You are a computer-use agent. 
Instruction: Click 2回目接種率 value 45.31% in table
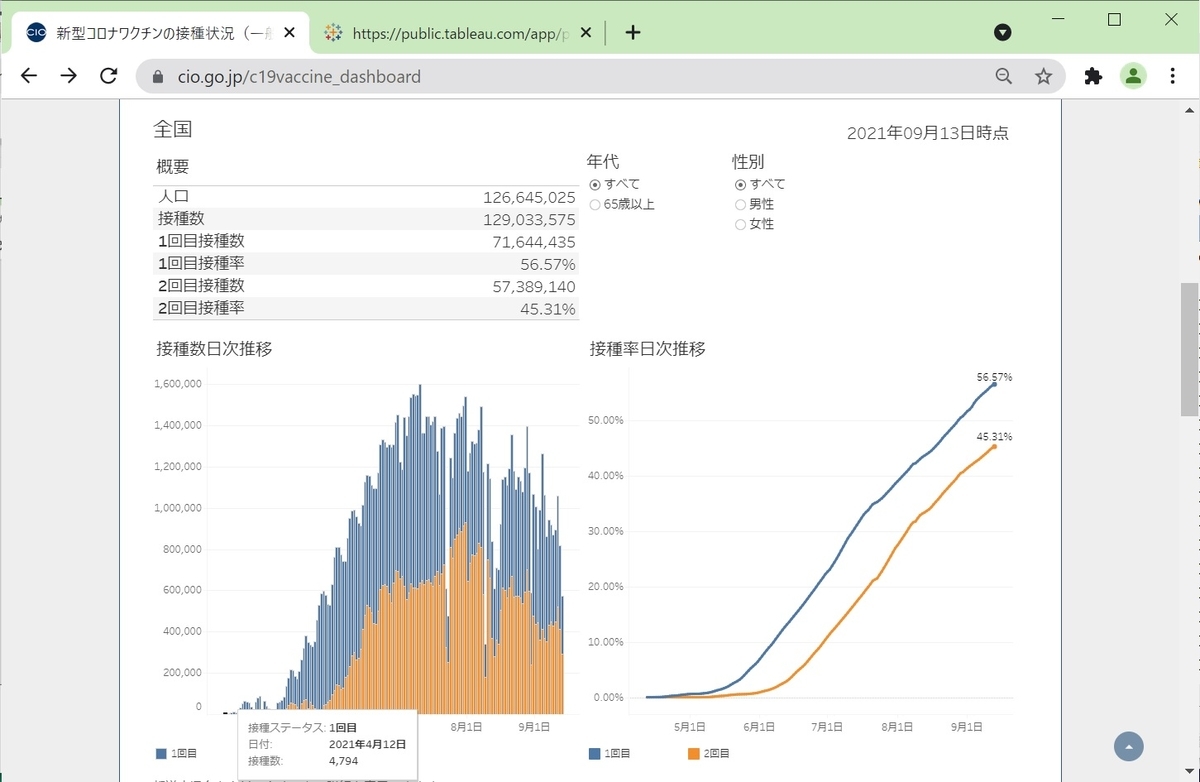(x=548, y=309)
